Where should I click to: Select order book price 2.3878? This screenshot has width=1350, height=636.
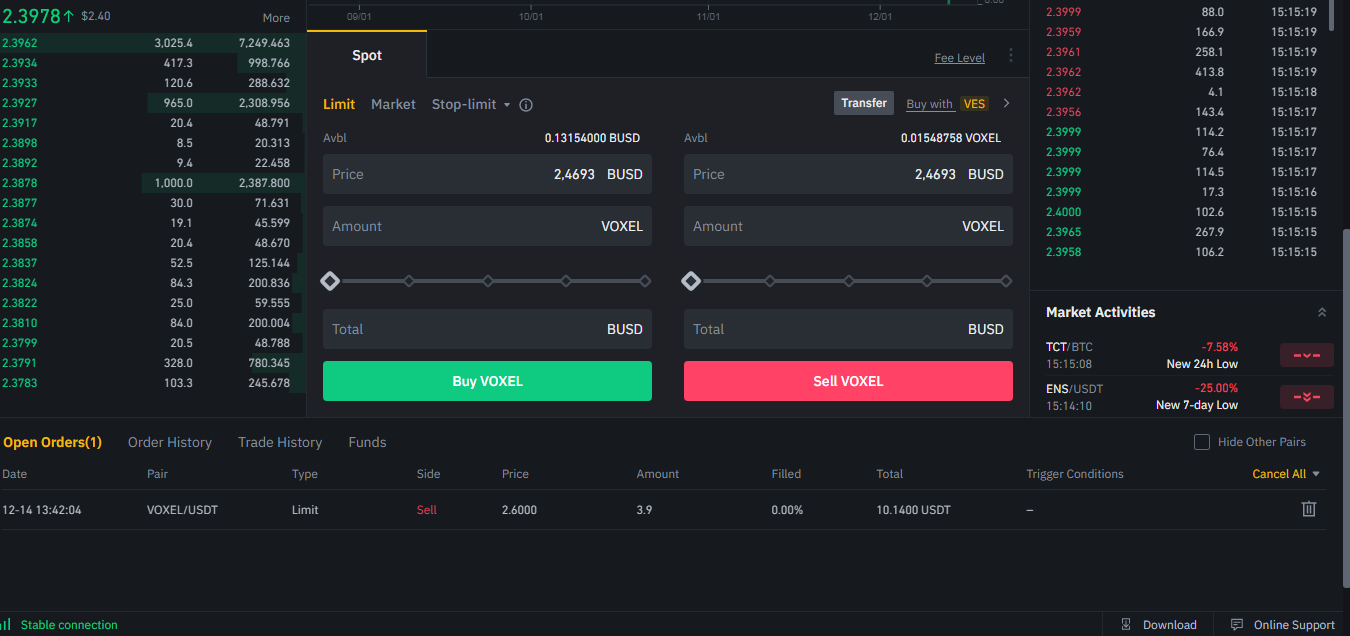(19, 183)
